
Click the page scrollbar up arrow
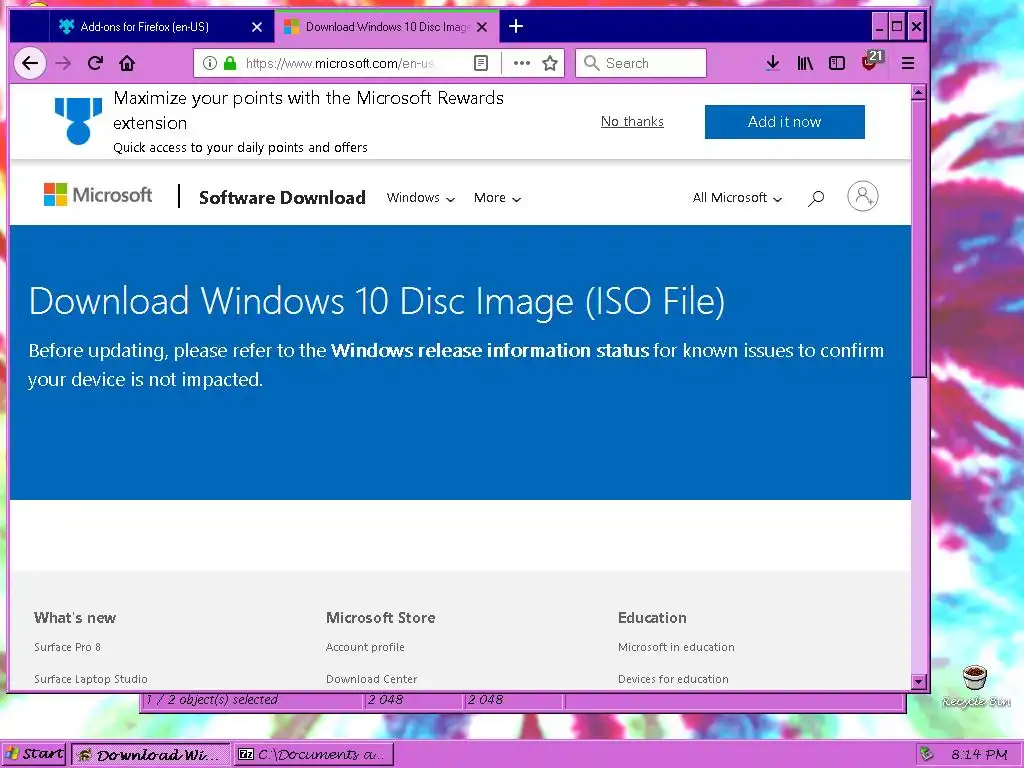pyautogui.click(x=918, y=93)
